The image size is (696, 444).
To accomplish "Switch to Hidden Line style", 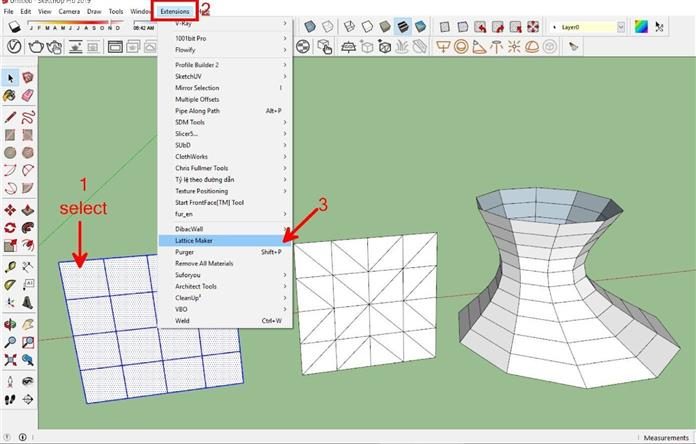I will [x=367, y=27].
